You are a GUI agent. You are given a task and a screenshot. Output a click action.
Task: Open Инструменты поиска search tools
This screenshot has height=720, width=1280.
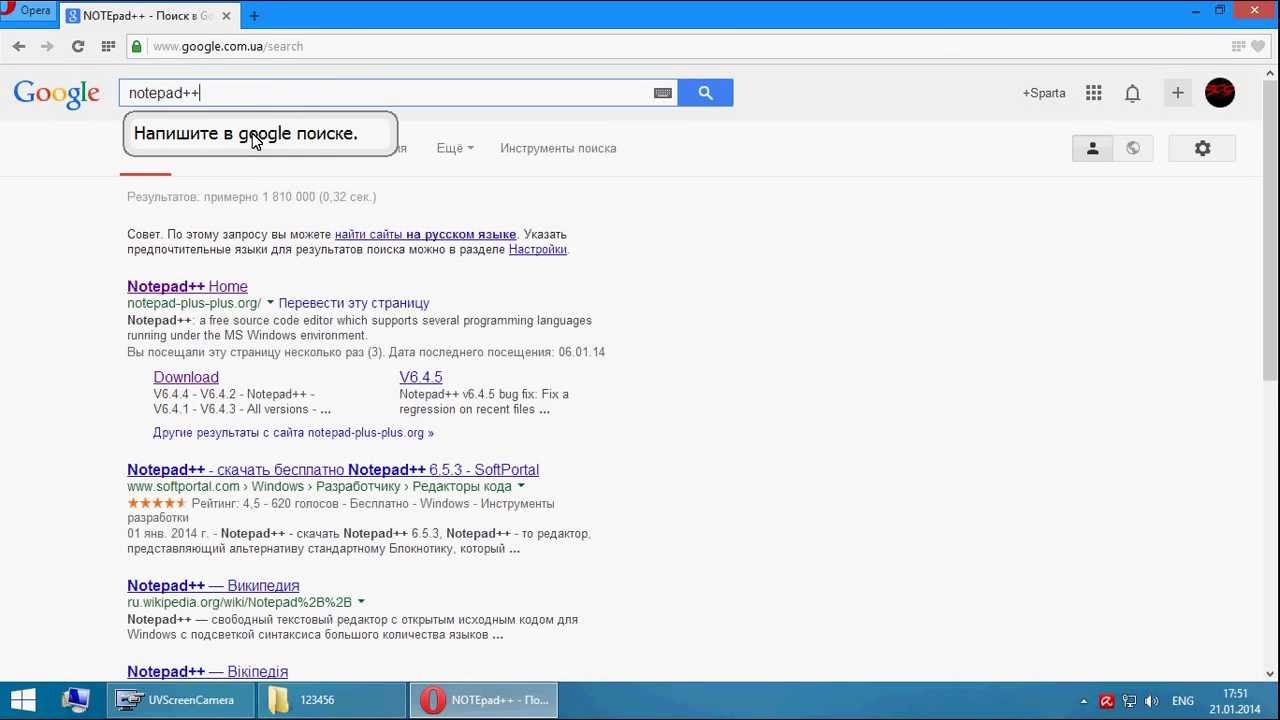[558, 148]
